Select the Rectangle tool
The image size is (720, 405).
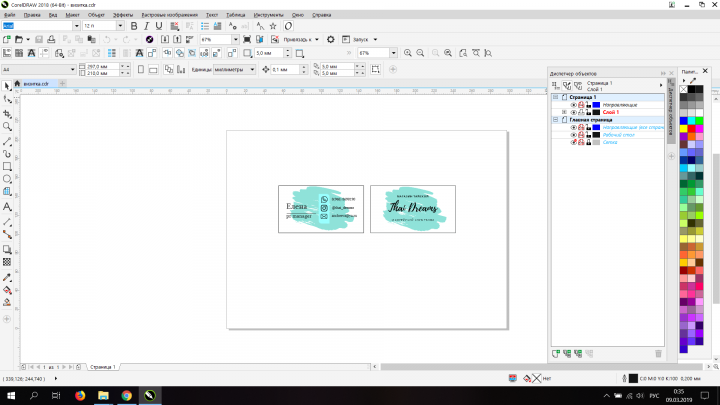[x=7, y=166]
